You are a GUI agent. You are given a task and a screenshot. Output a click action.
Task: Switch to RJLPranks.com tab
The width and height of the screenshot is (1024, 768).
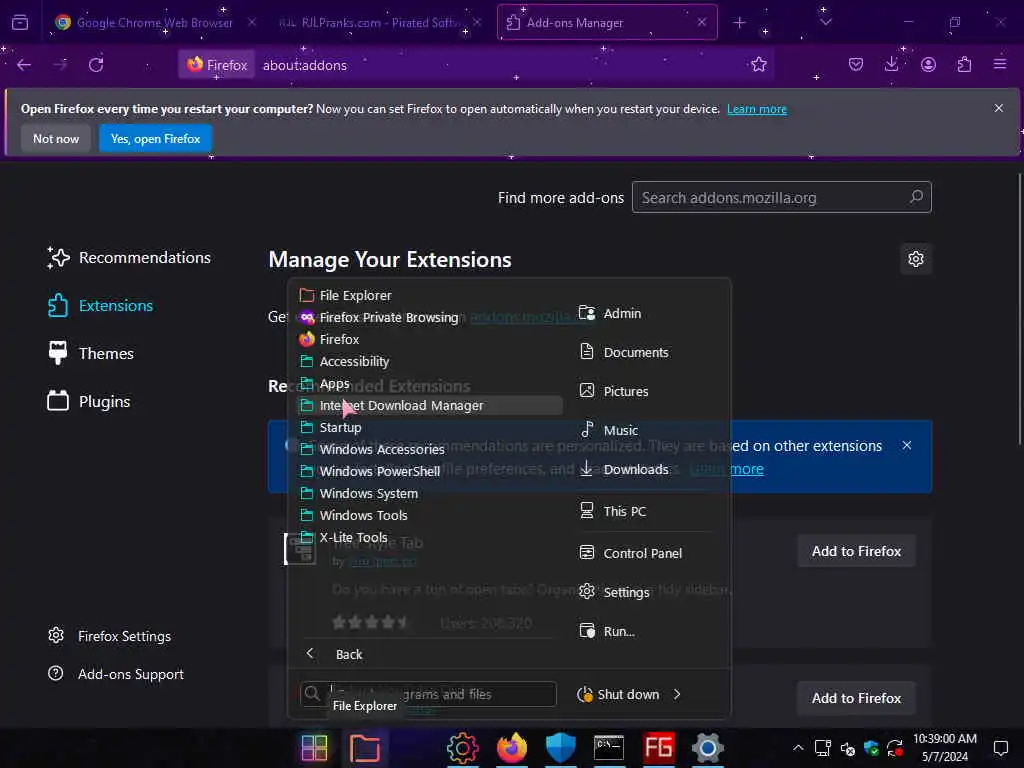(380, 23)
